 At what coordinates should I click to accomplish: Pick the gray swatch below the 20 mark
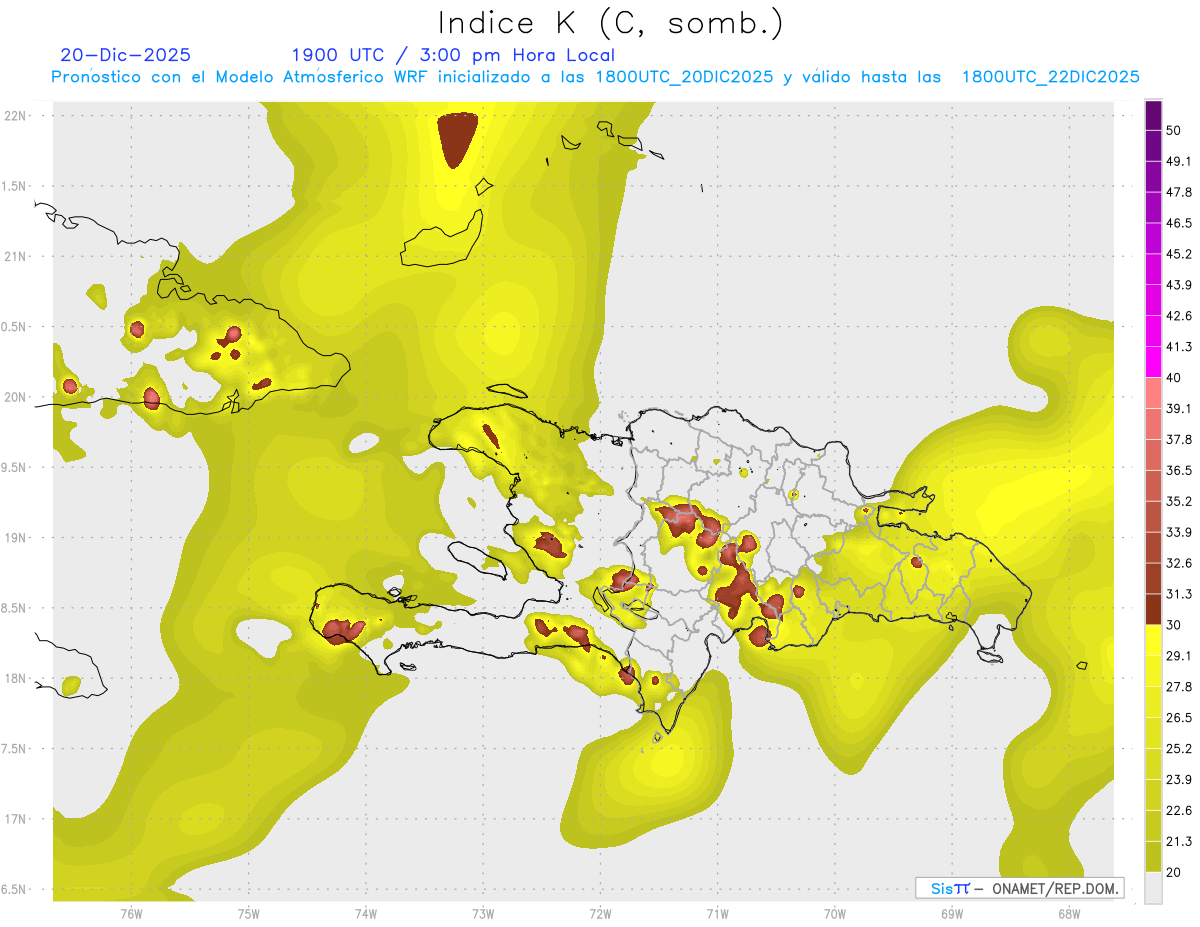tap(1153, 888)
